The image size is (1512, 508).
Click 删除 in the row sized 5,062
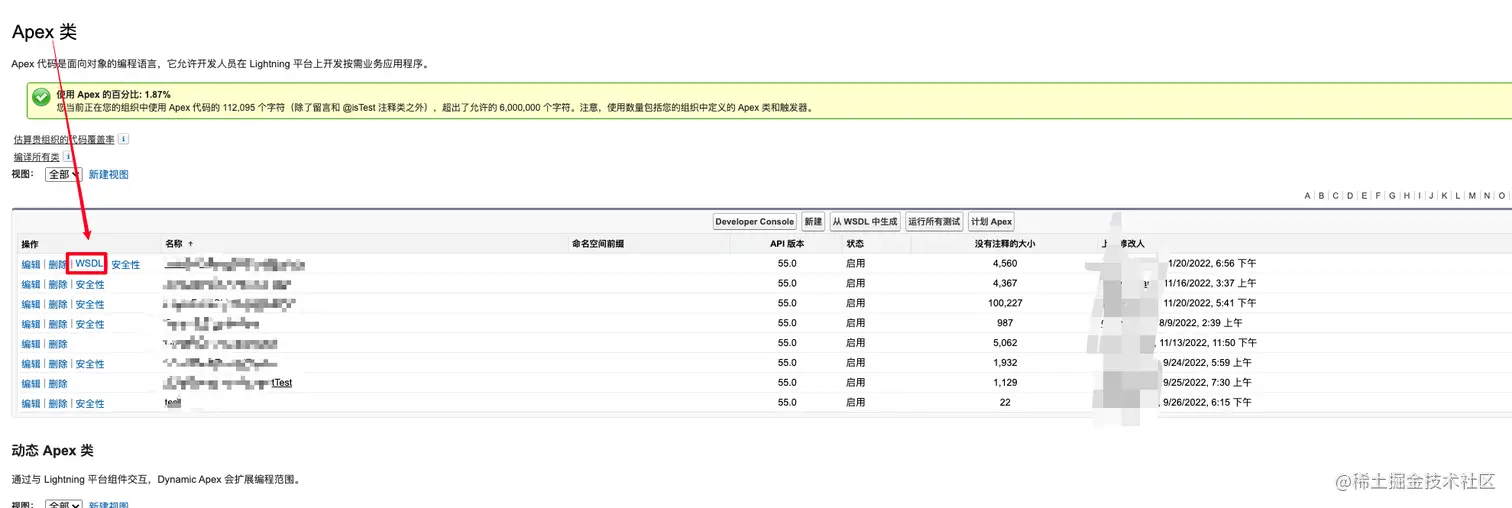tap(58, 344)
